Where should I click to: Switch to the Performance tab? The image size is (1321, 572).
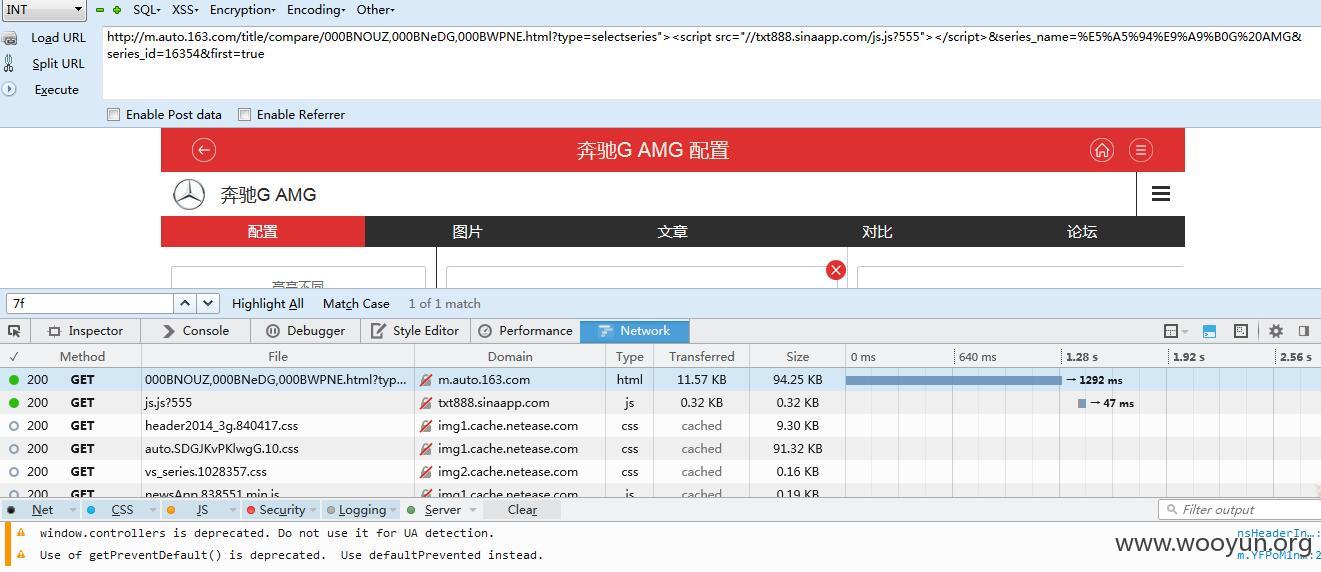[x=525, y=331]
